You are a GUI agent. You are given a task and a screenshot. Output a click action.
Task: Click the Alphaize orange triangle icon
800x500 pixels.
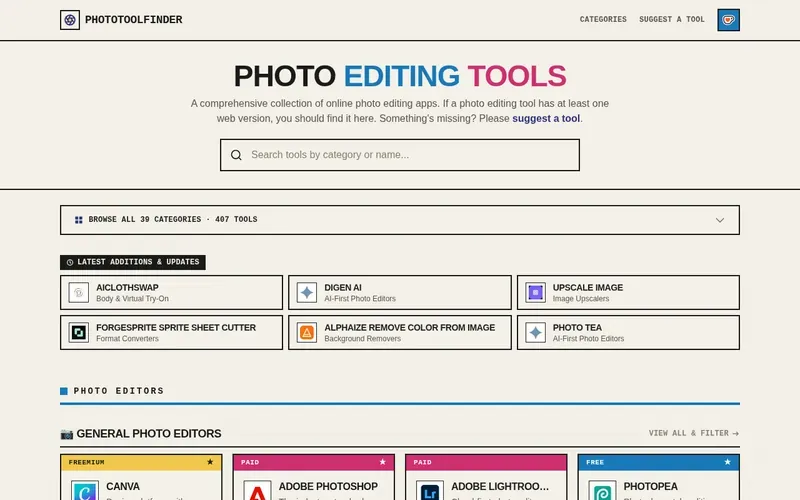pos(307,333)
